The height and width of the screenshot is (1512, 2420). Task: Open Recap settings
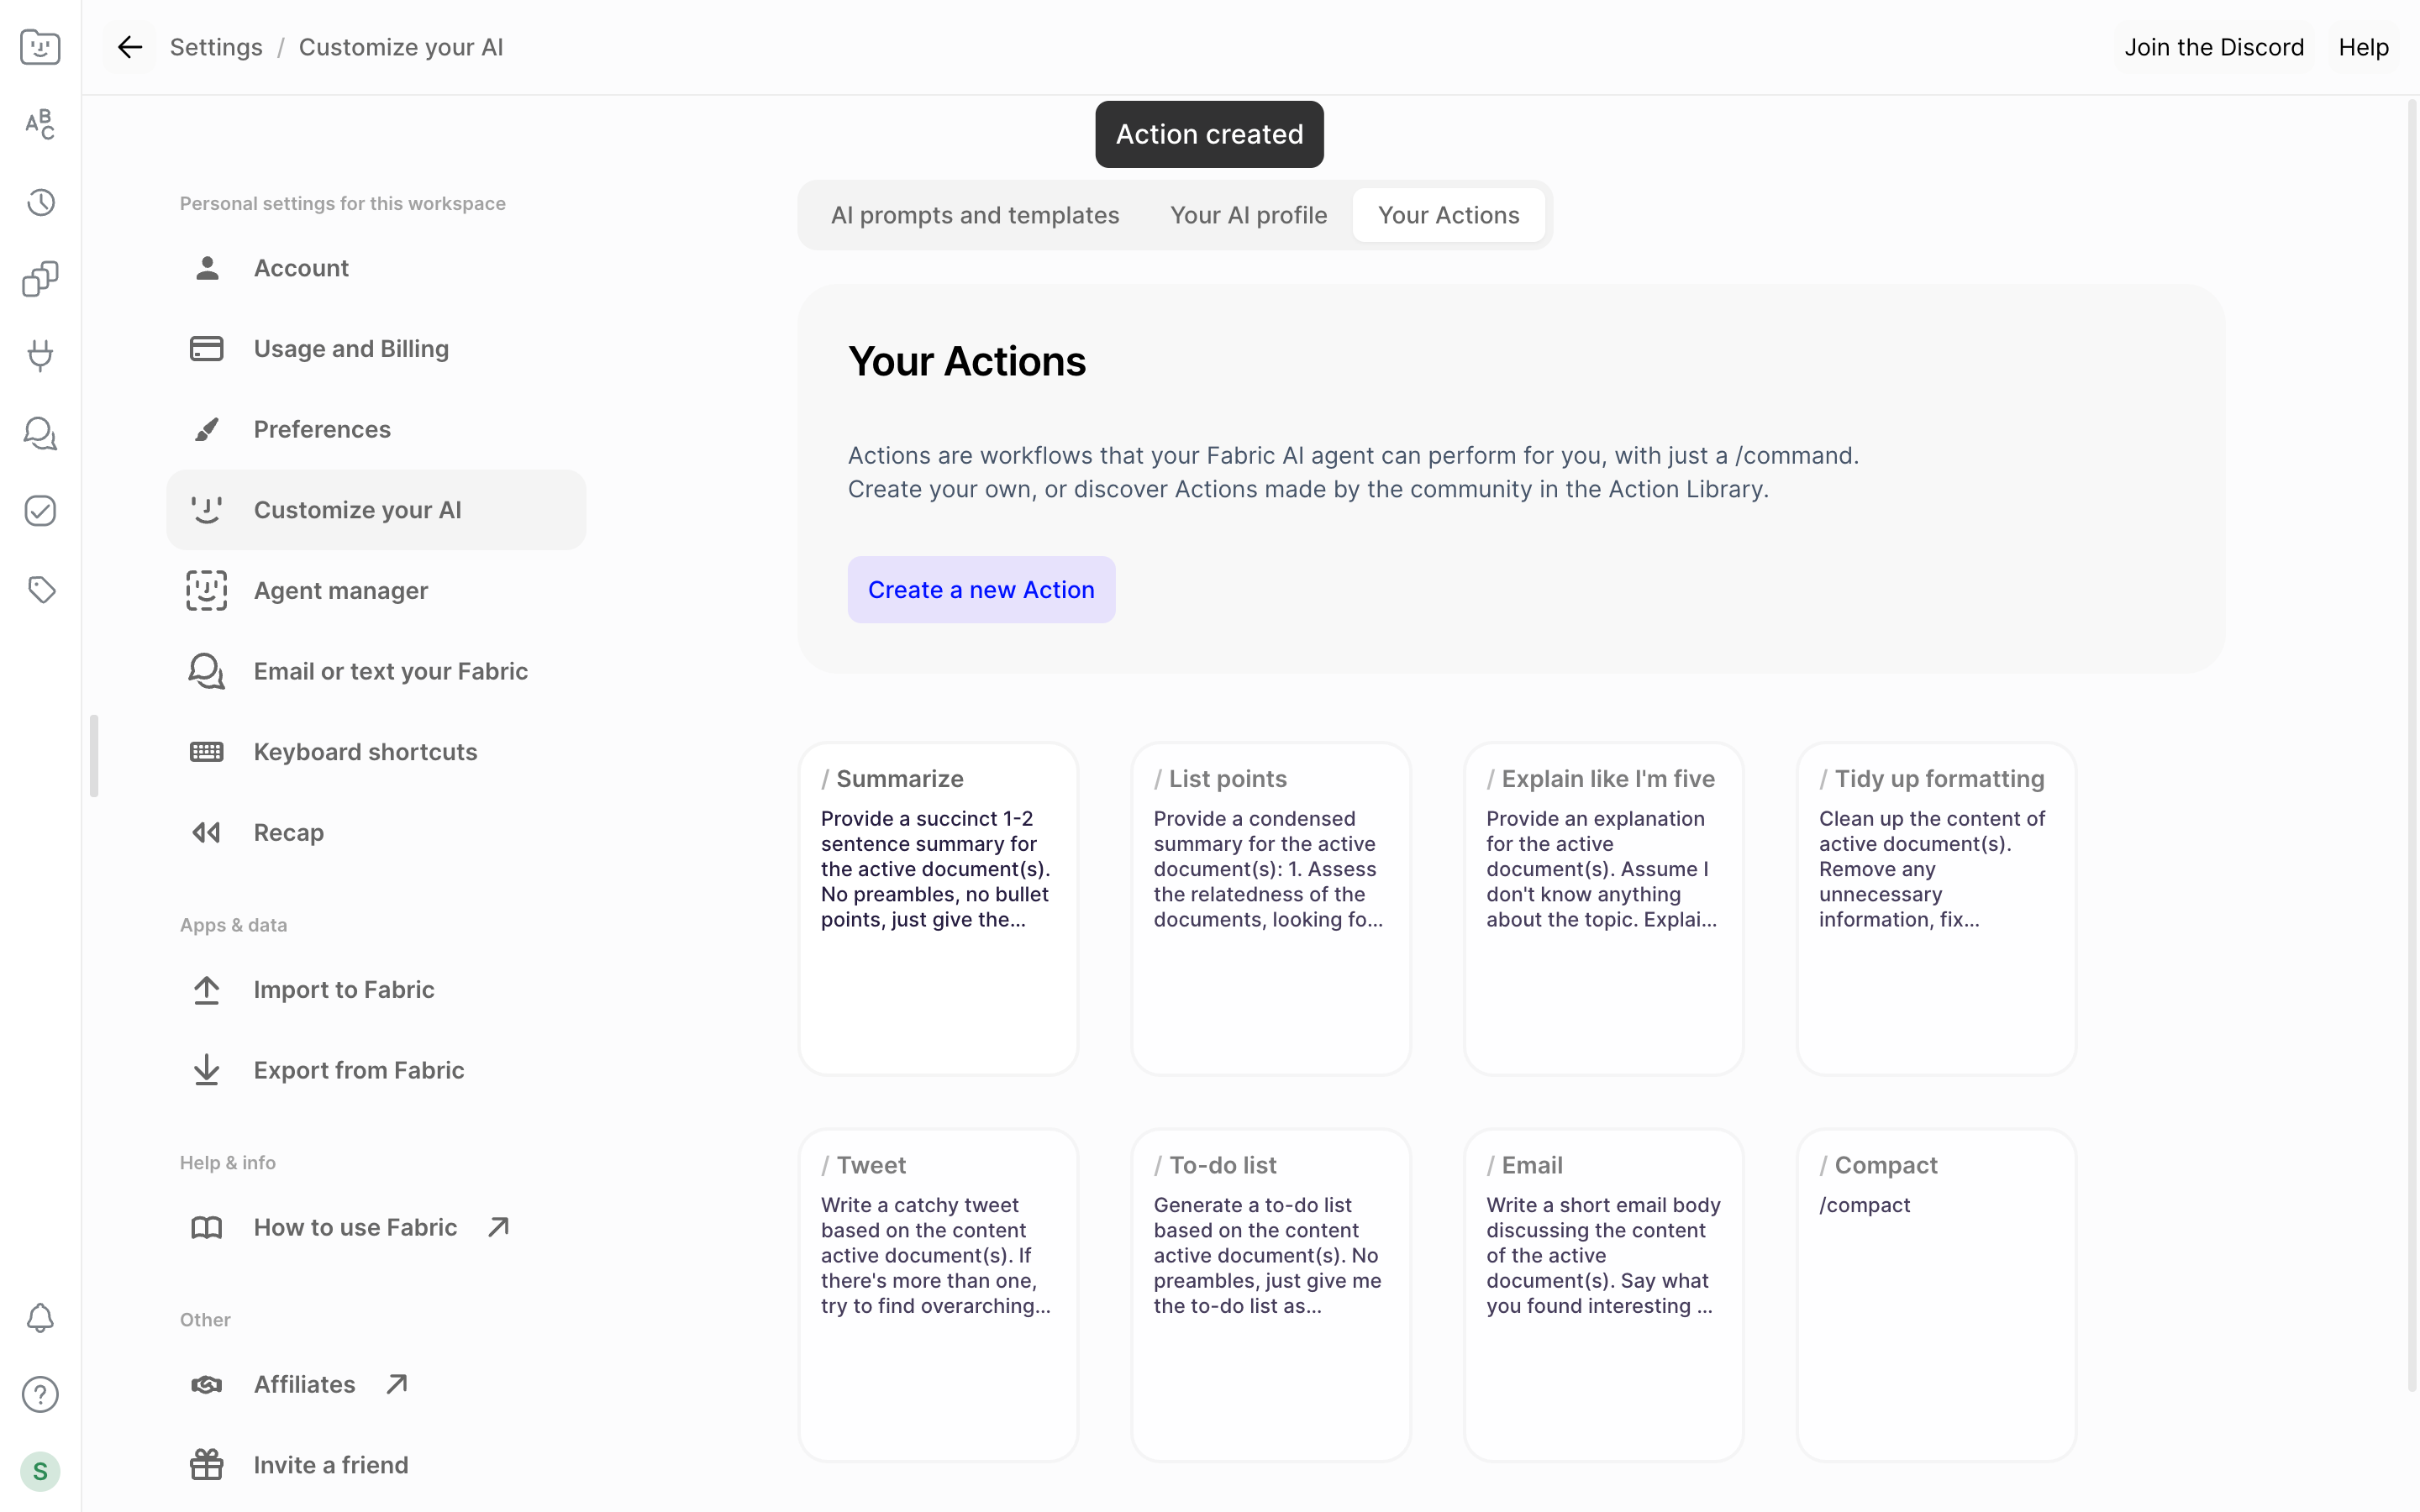pyautogui.click(x=376, y=833)
